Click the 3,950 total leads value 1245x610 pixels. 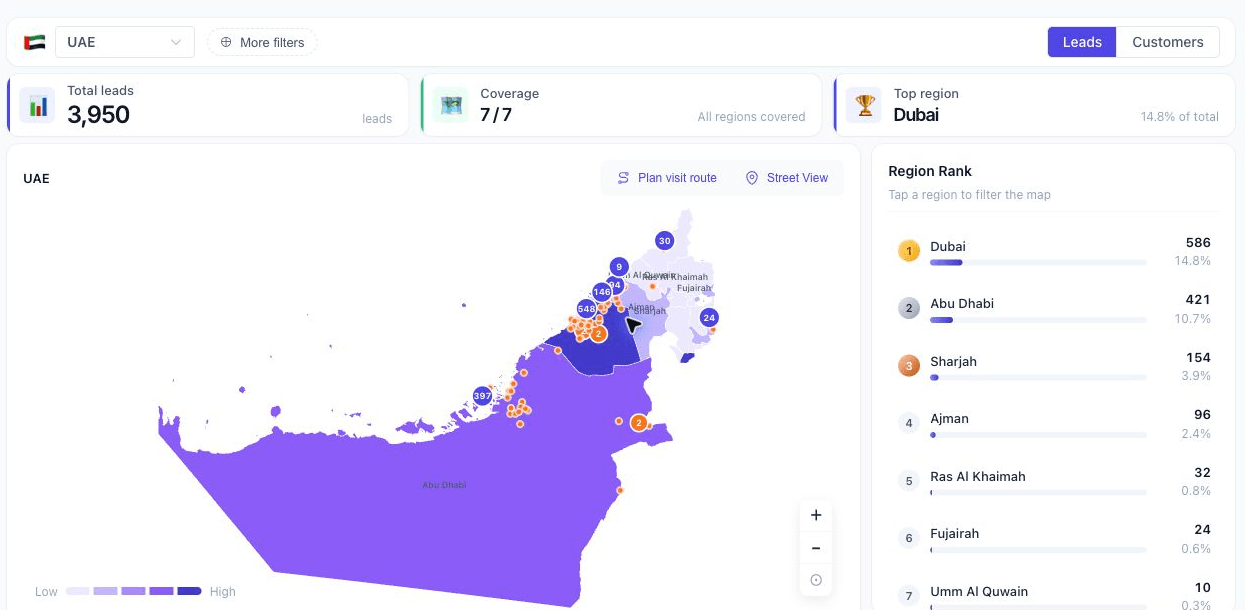tap(98, 115)
